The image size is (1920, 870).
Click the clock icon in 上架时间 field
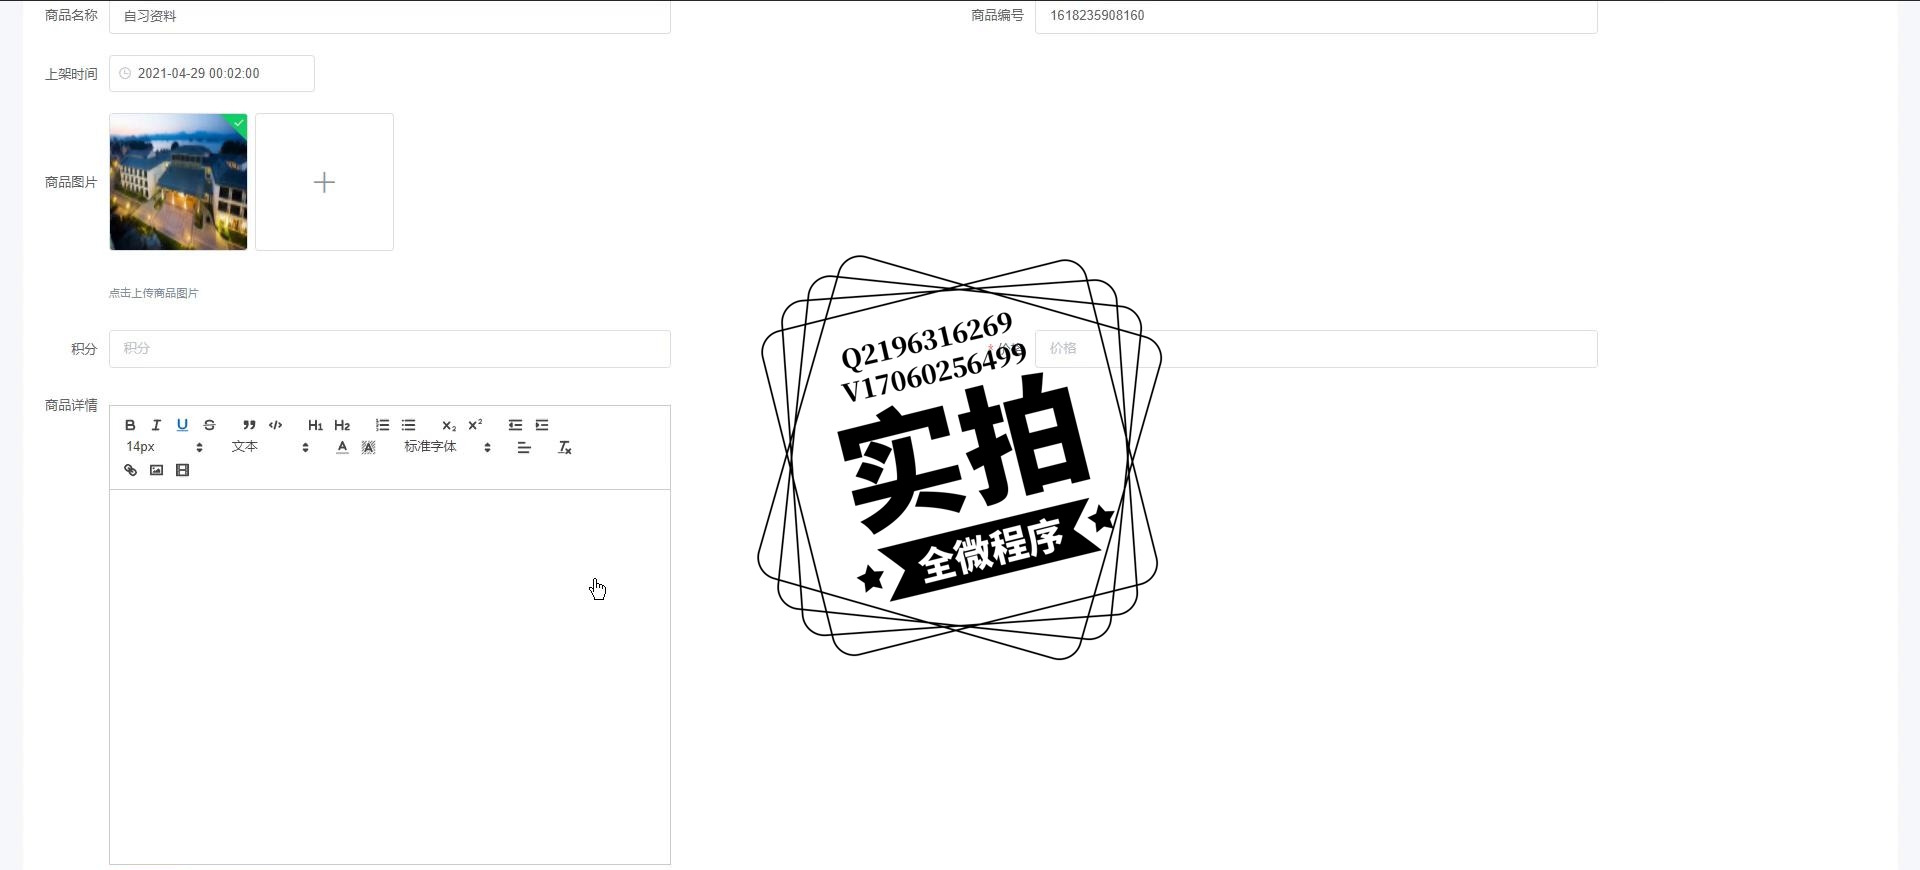coord(125,73)
